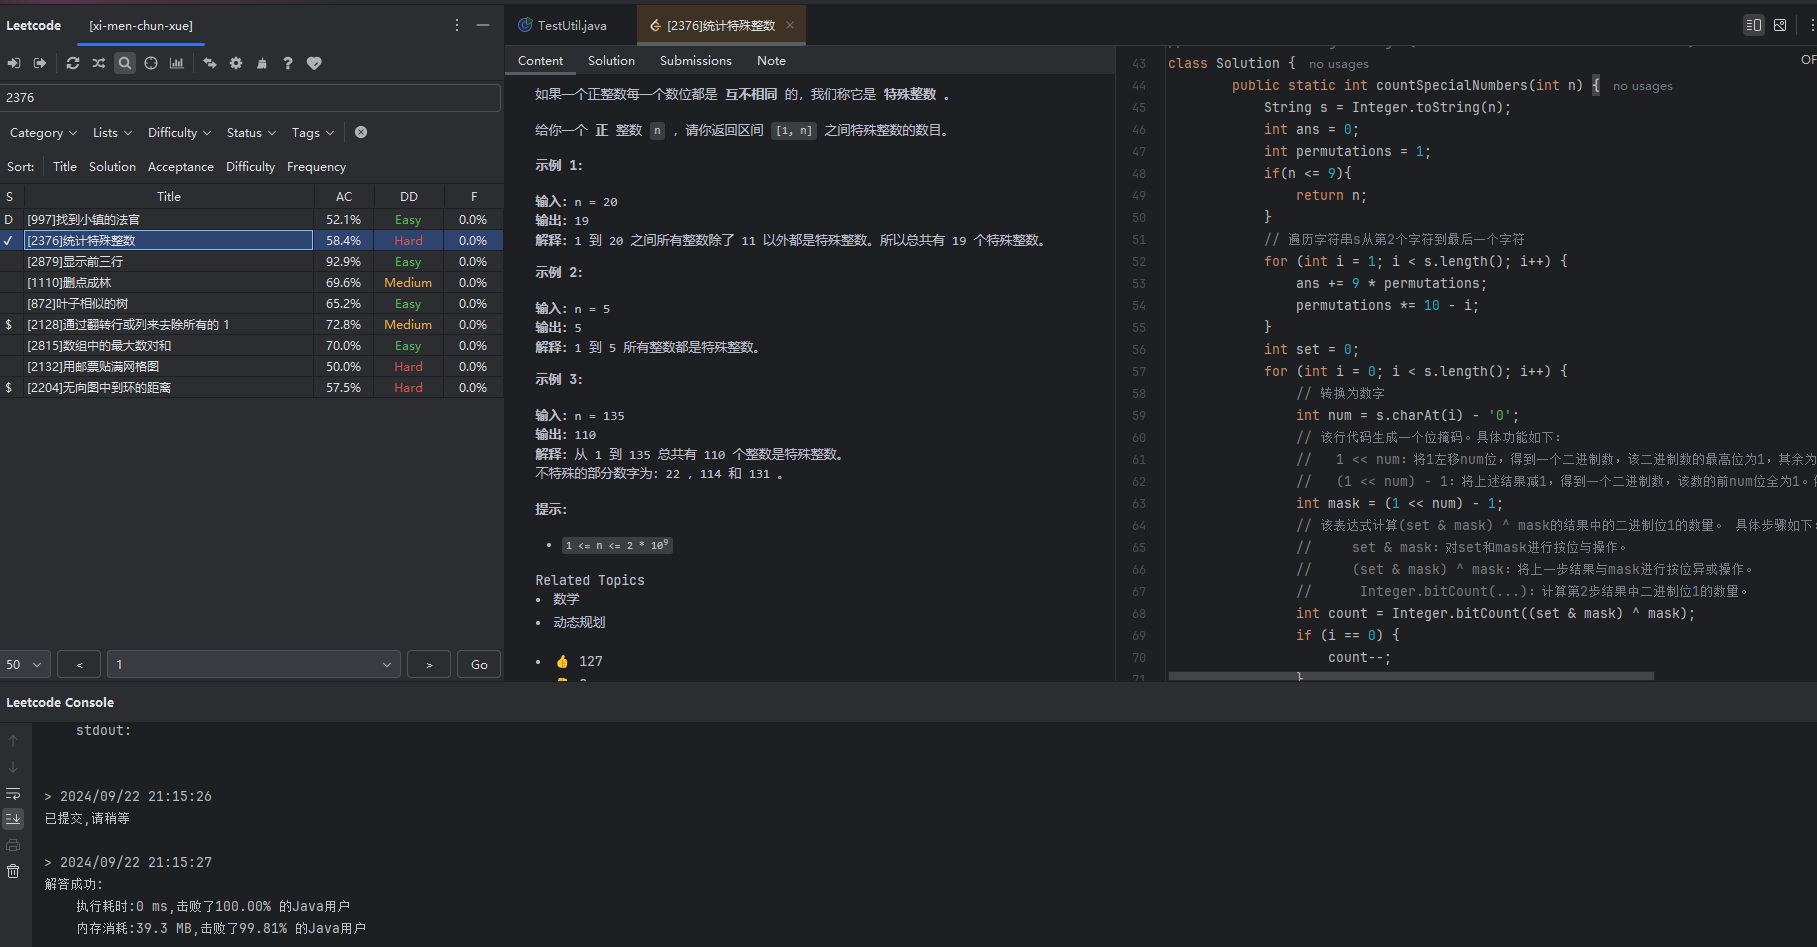This screenshot has width=1817, height=947.
Task: Click thumbs up icon next to 127
Action: 562,661
